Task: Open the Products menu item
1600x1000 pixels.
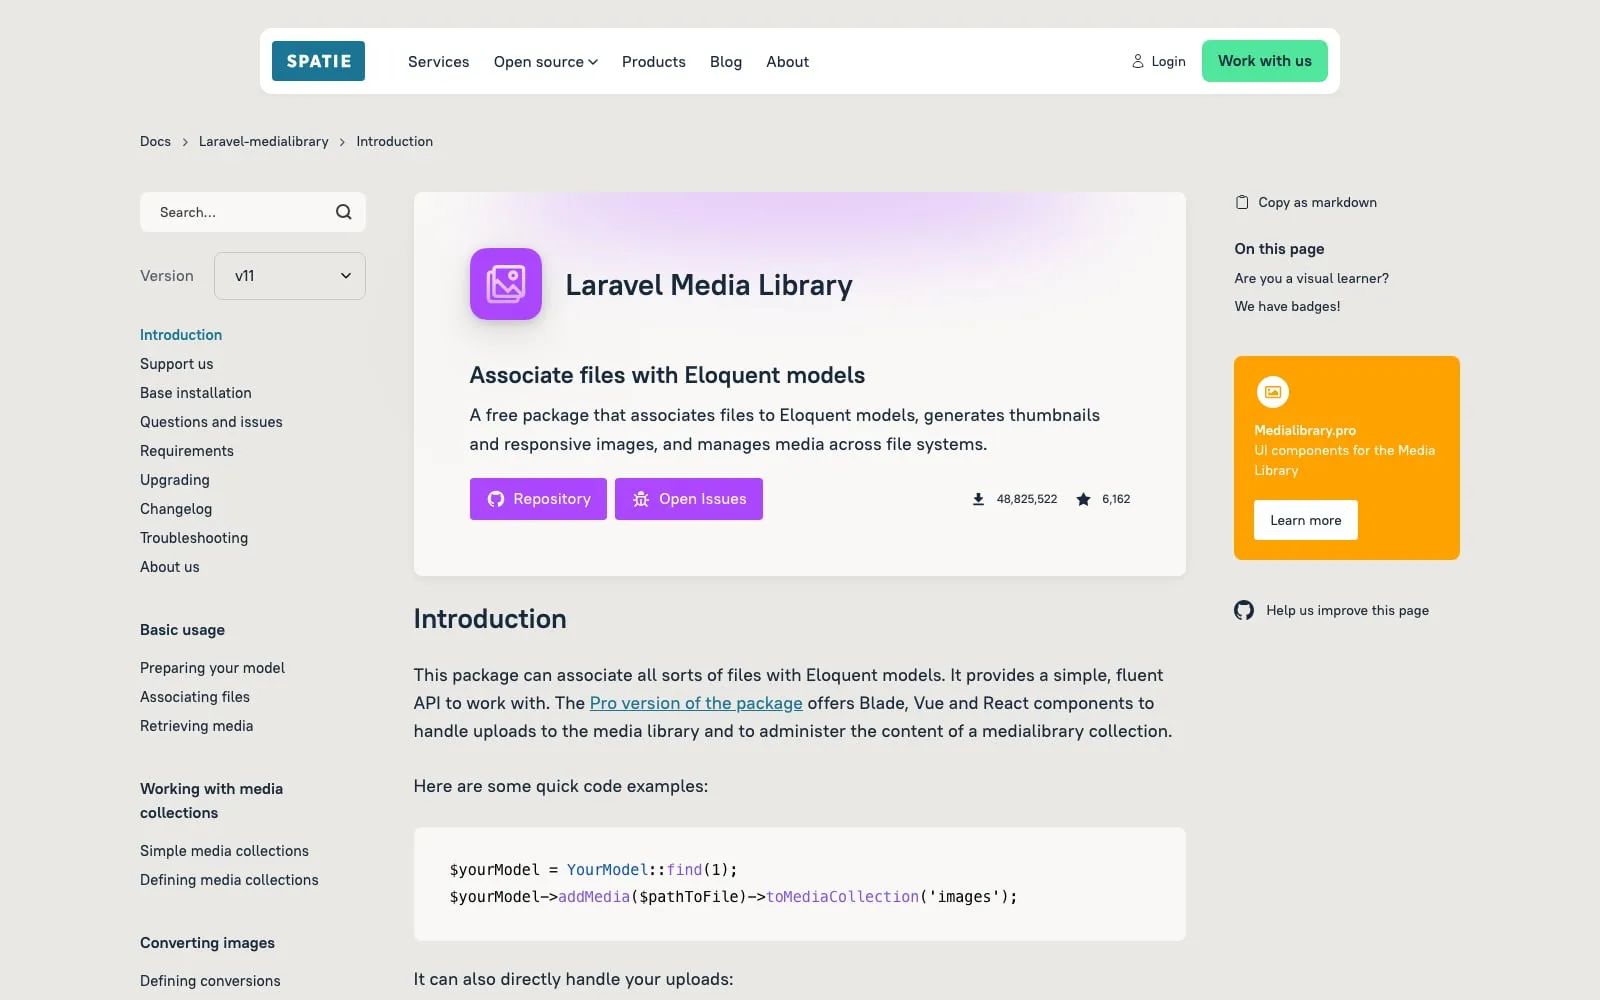Action: pyautogui.click(x=654, y=62)
